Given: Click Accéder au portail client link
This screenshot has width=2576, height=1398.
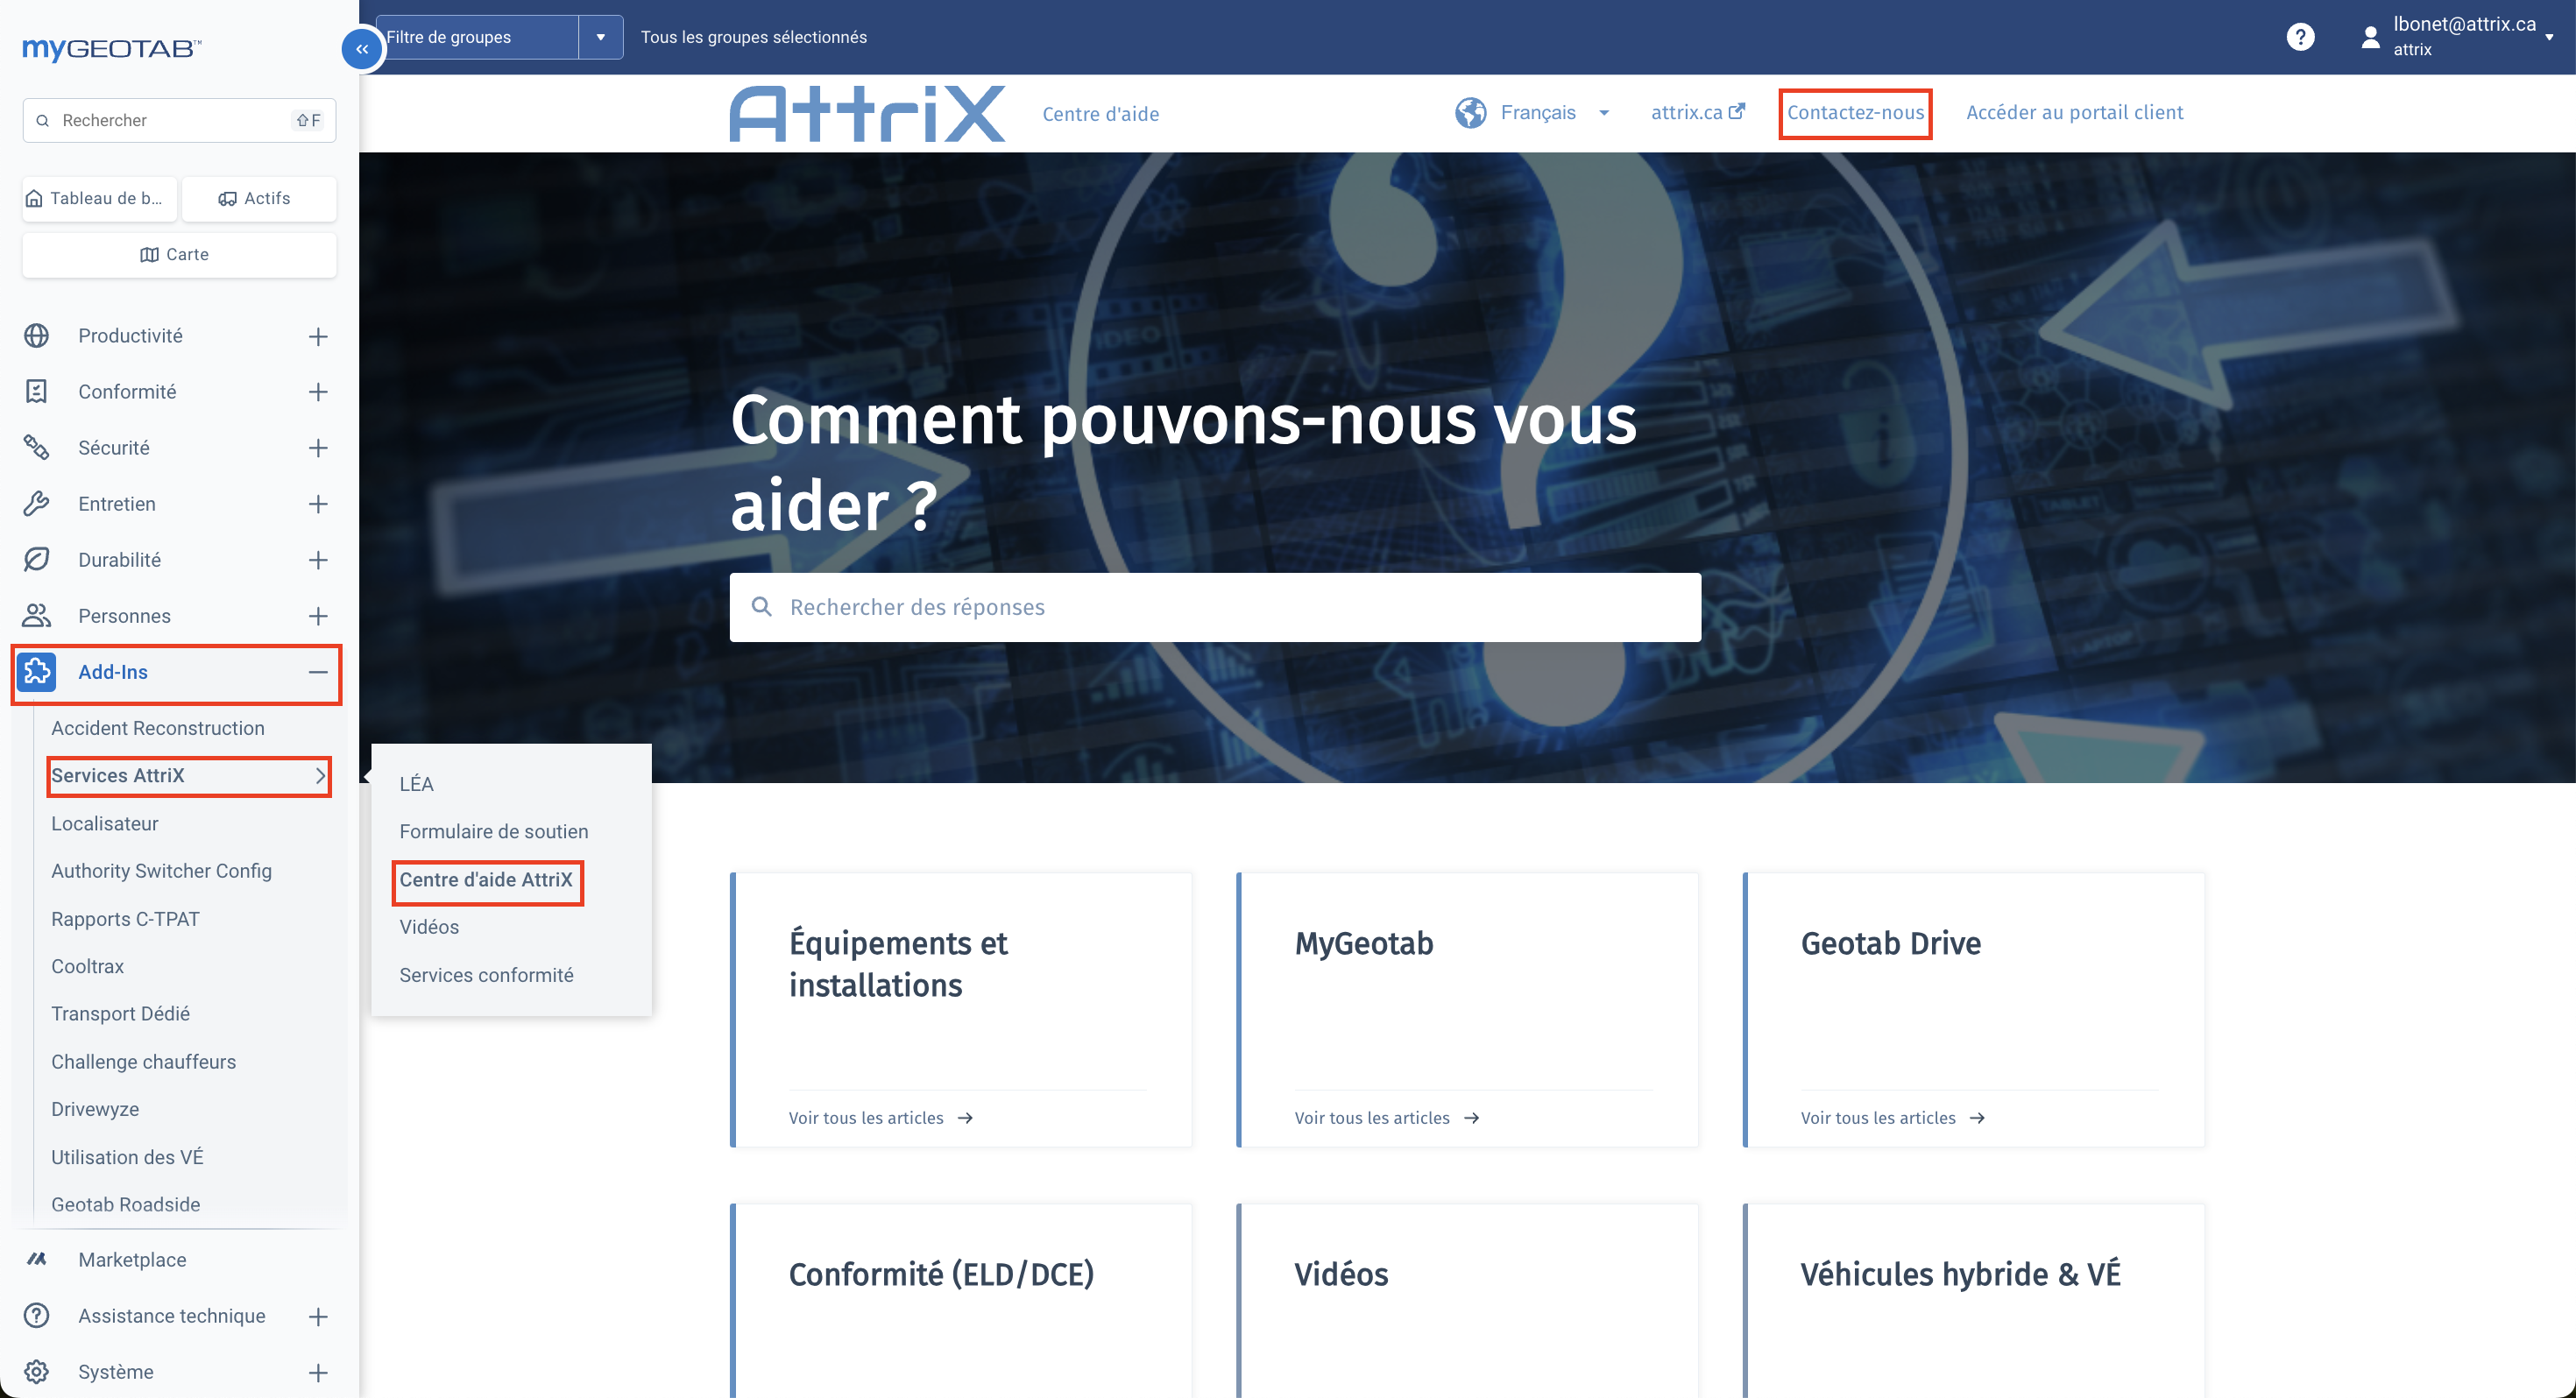Looking at the screenshot, I should [2074, 112].
